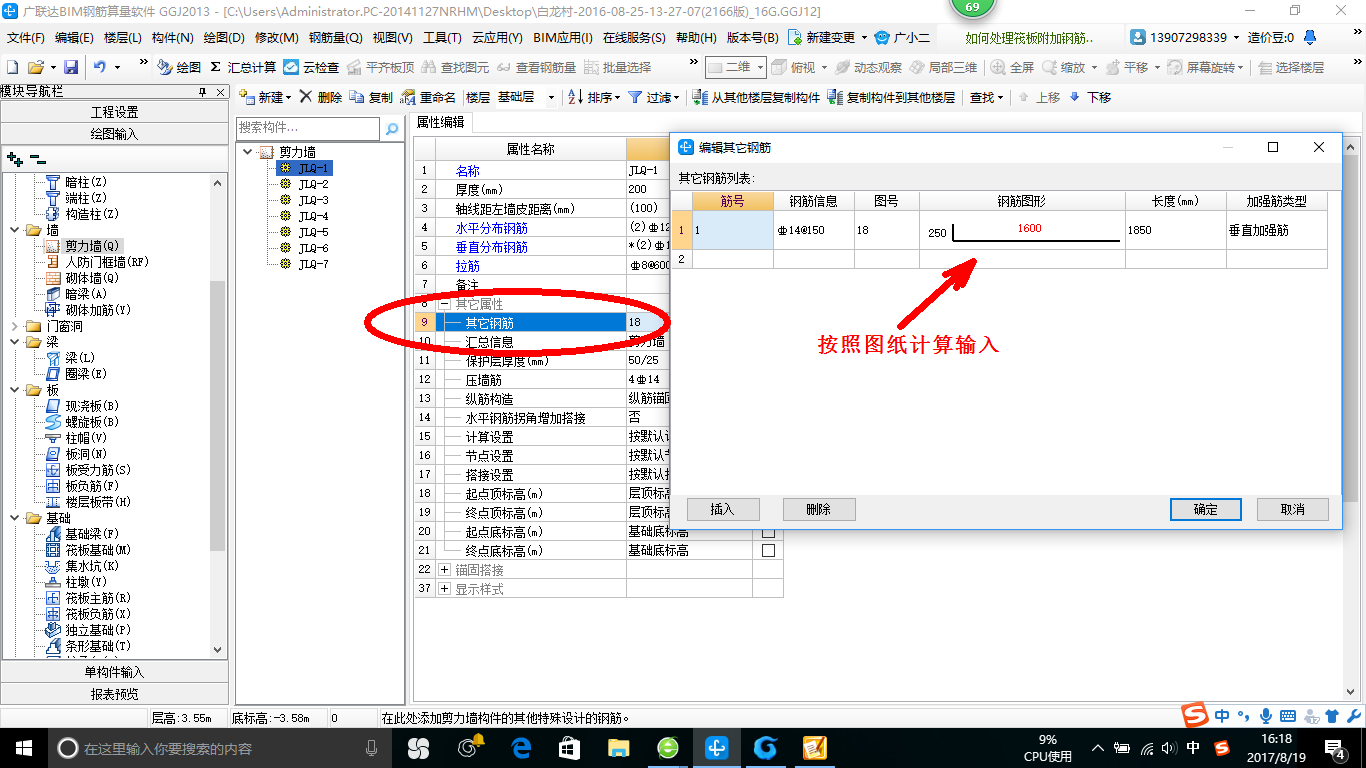Select 暗梁(A) tree item
The height and width of the screenshot is (768, 1366).
tap(85, 294)
